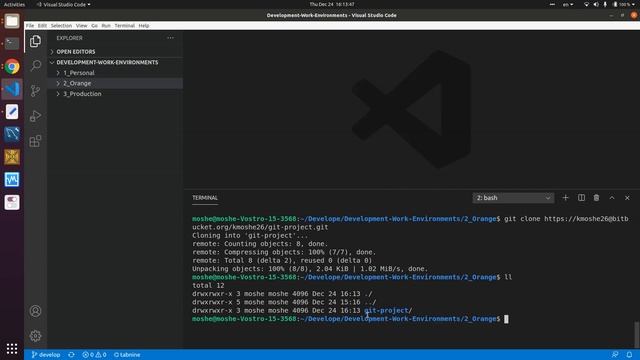Click the feedback icon in status bar
This screenshot has height=360, width=640.
pos(615,355)
